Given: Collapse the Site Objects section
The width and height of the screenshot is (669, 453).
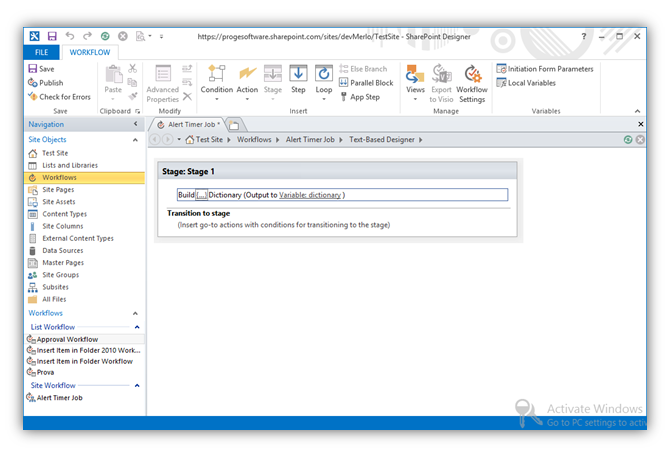Looking at the screenshot, I should (x=136, y=140).
